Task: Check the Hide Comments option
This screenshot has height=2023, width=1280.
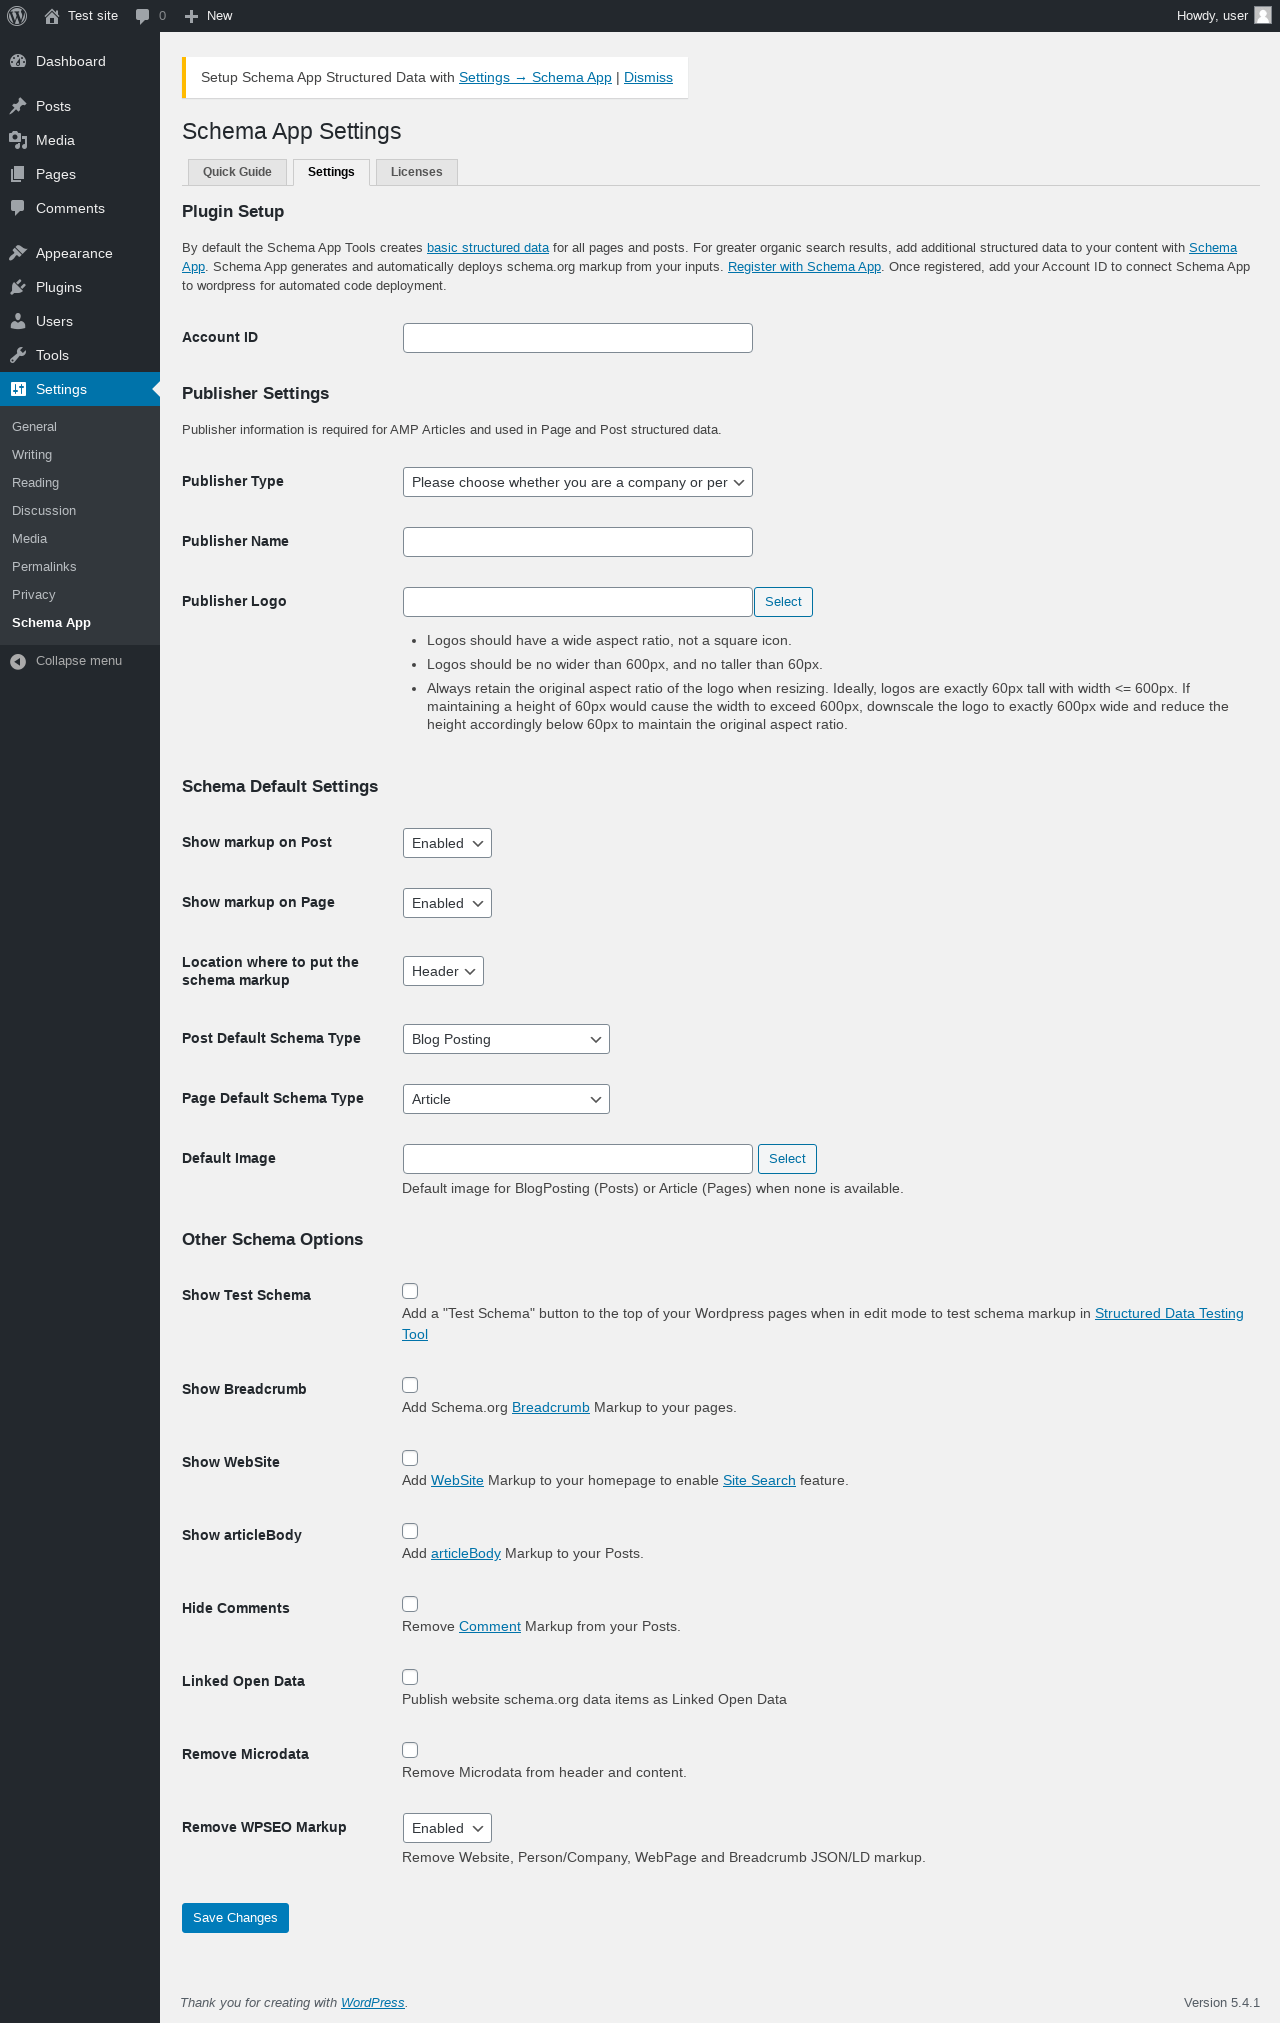Action: 410,1604
